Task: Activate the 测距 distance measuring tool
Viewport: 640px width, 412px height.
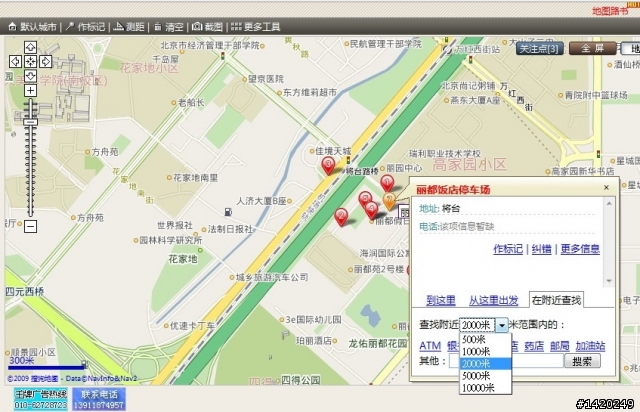Action: coord(129,27)
